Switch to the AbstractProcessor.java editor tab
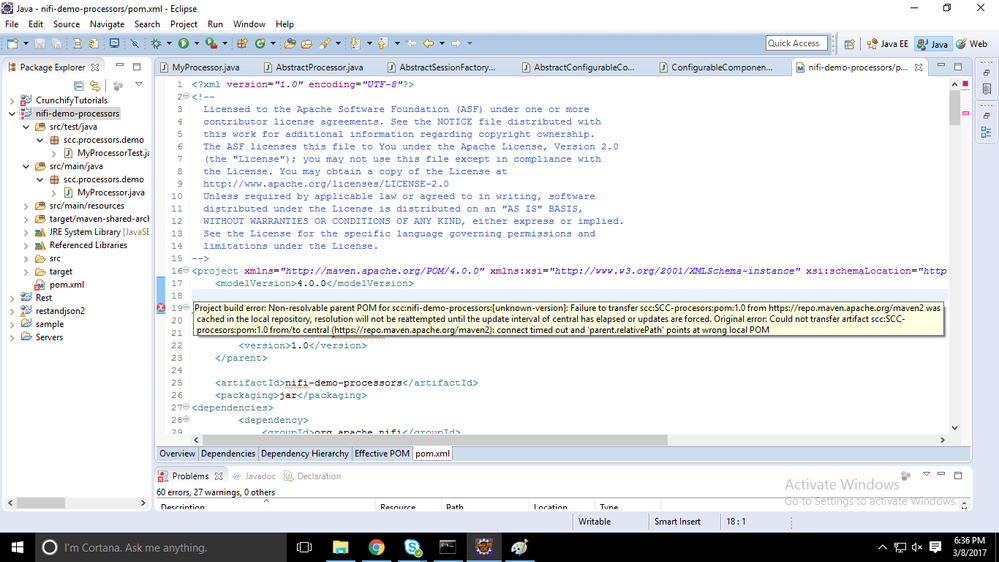Screen dimensions: 999x562 tap(314, 67)
